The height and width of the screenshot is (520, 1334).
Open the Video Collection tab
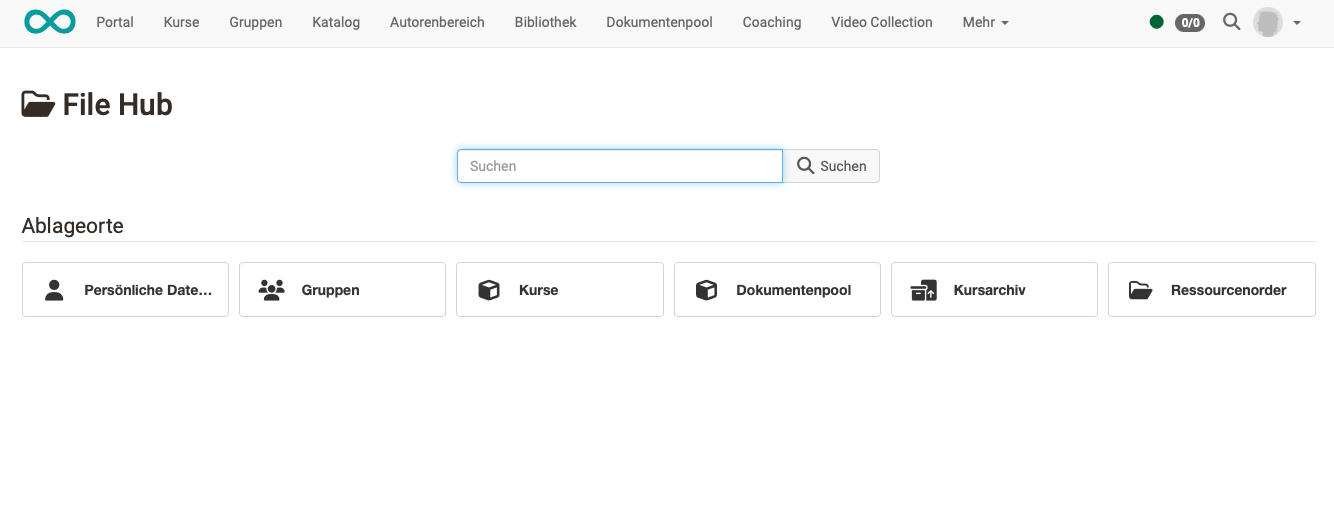(x=882, y=22)
